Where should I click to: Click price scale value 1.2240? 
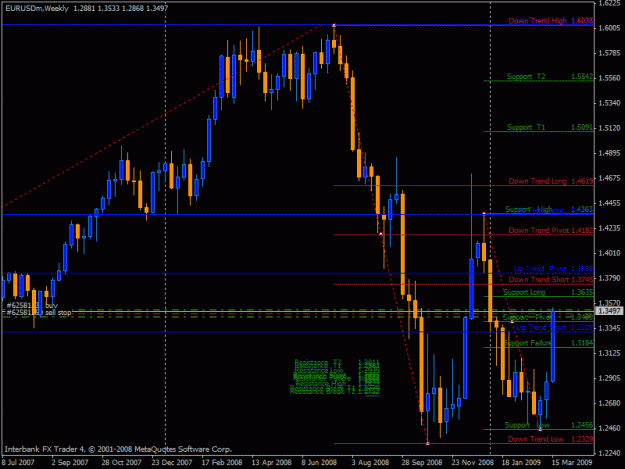coord(610,453)
